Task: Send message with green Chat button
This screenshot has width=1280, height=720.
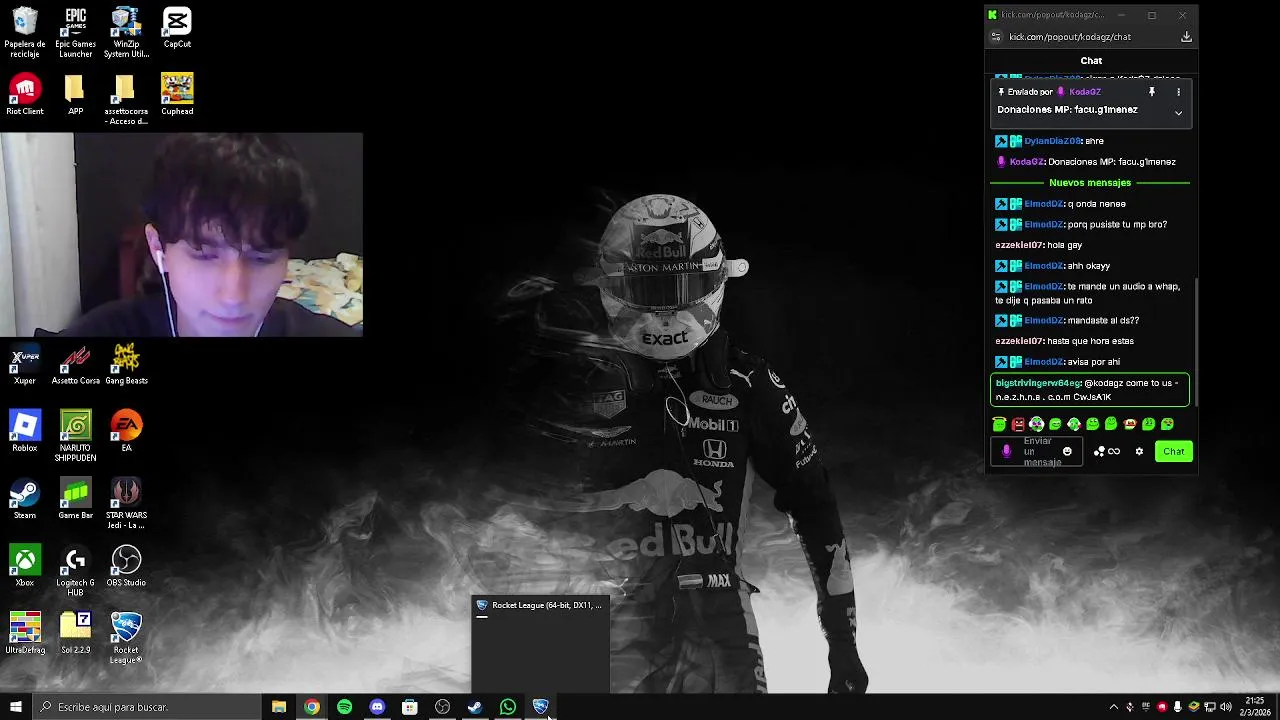Action: [x=1173, y=451]
